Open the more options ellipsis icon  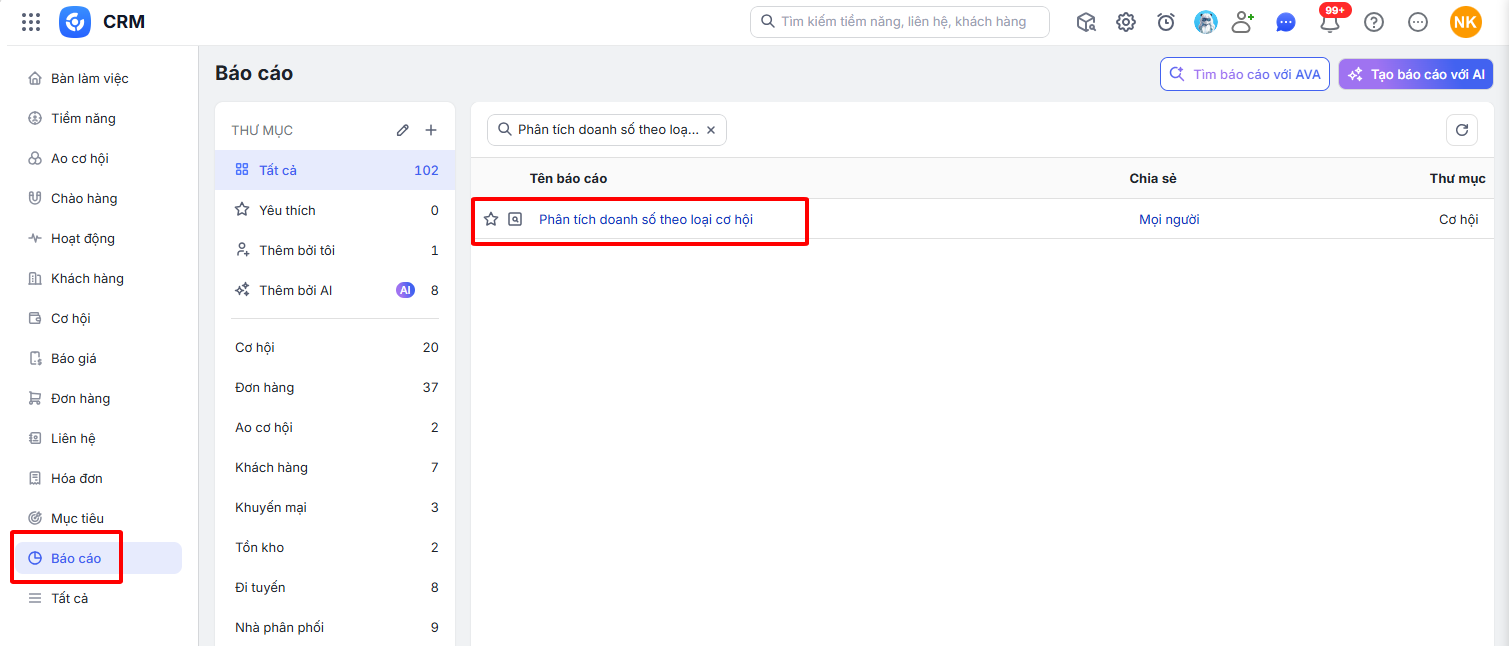pos(1418,22)
